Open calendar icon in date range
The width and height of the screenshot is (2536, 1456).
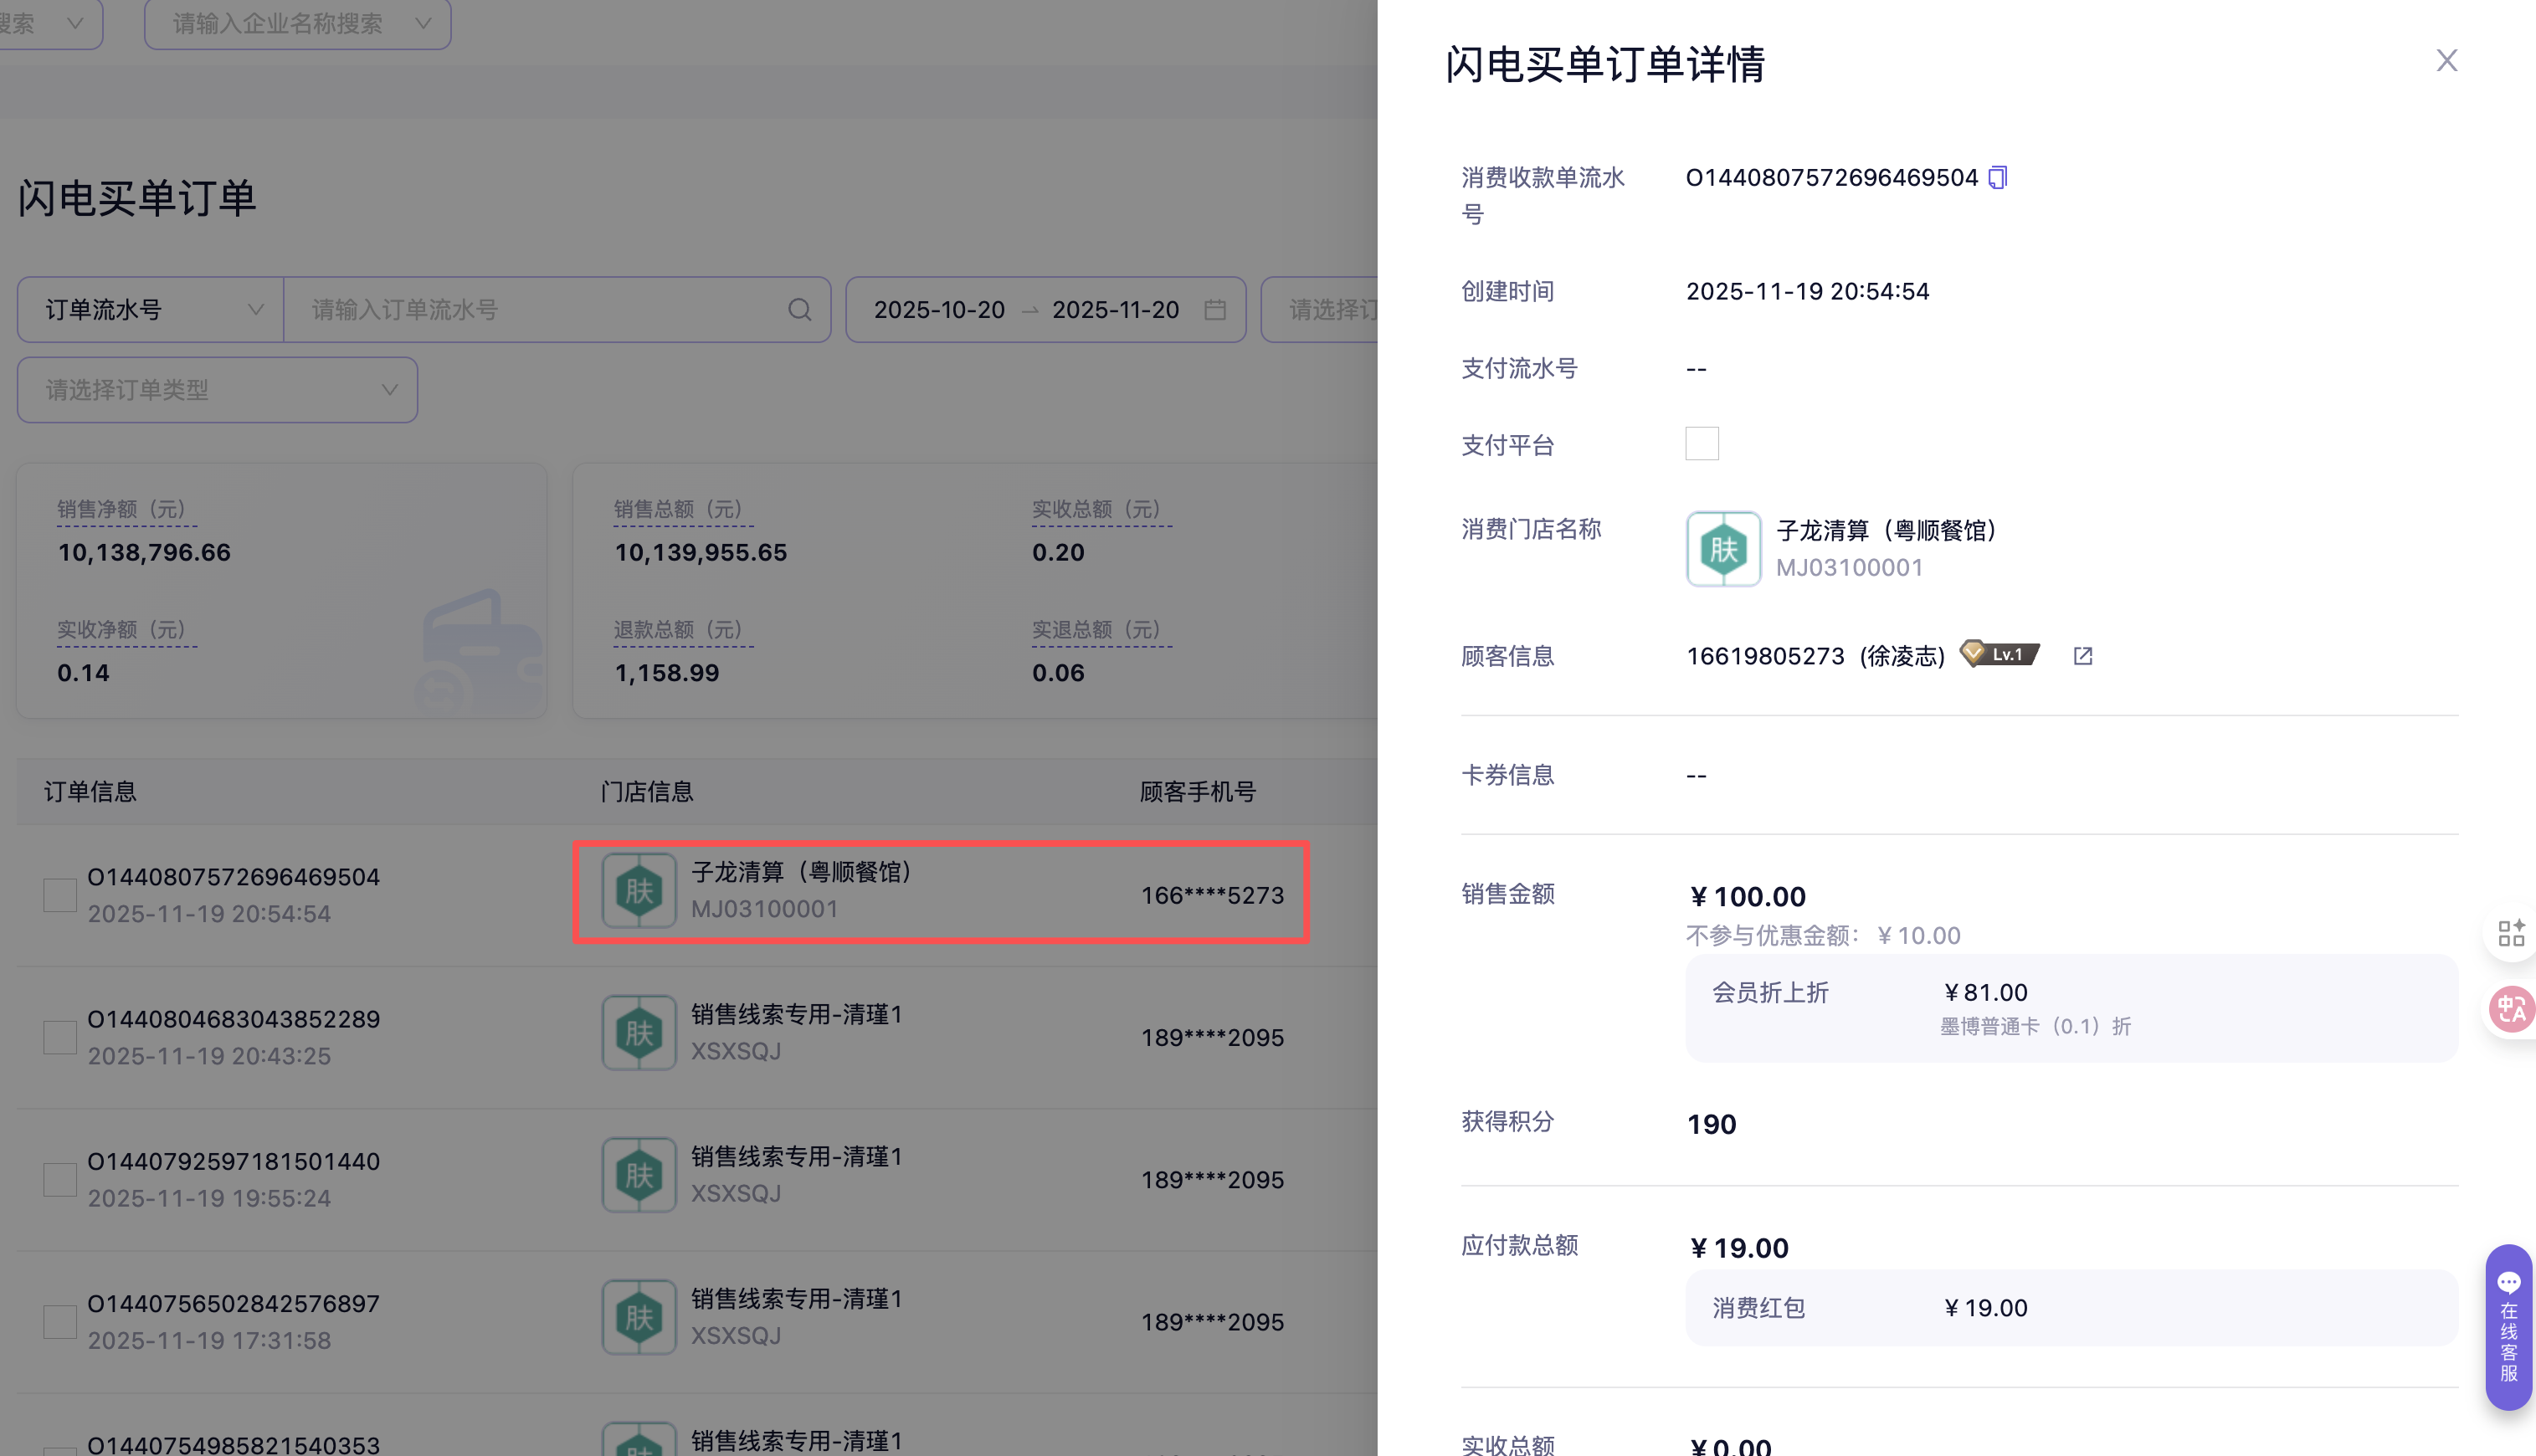[1215, 310]
